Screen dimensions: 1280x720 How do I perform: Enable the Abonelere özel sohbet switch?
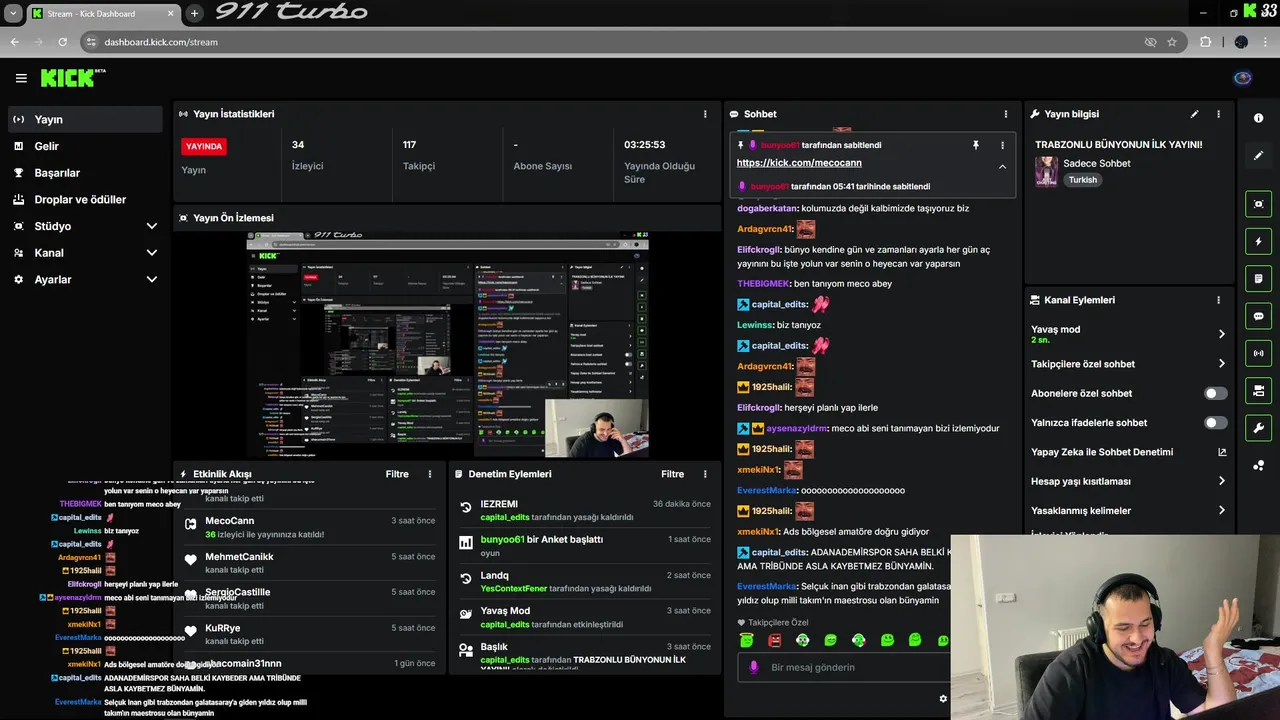coord(1215,394)
